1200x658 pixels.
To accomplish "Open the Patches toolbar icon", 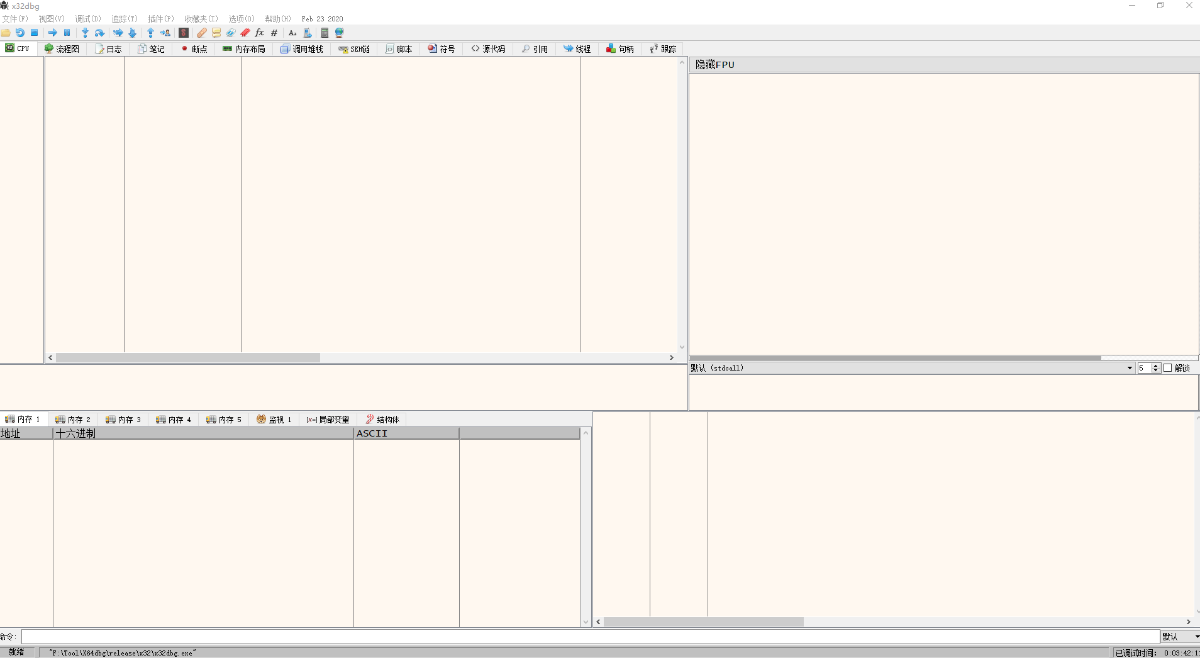I will (x=202, y=33).
